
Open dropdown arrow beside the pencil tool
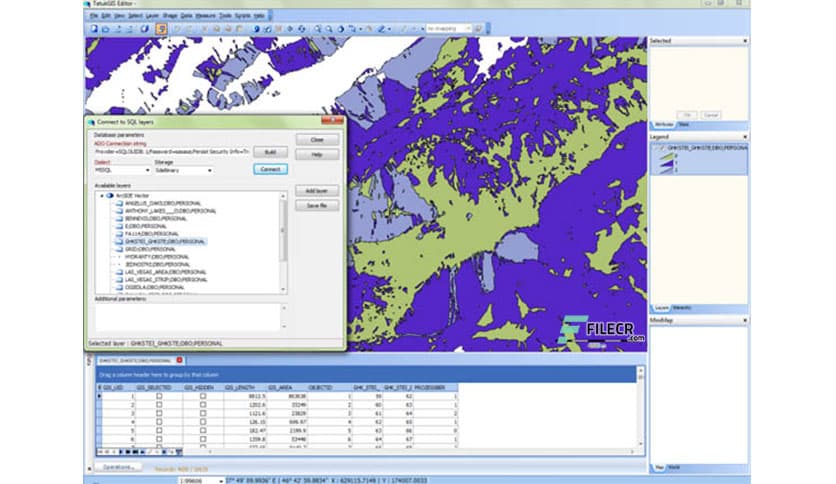click(x=389, y=29)
